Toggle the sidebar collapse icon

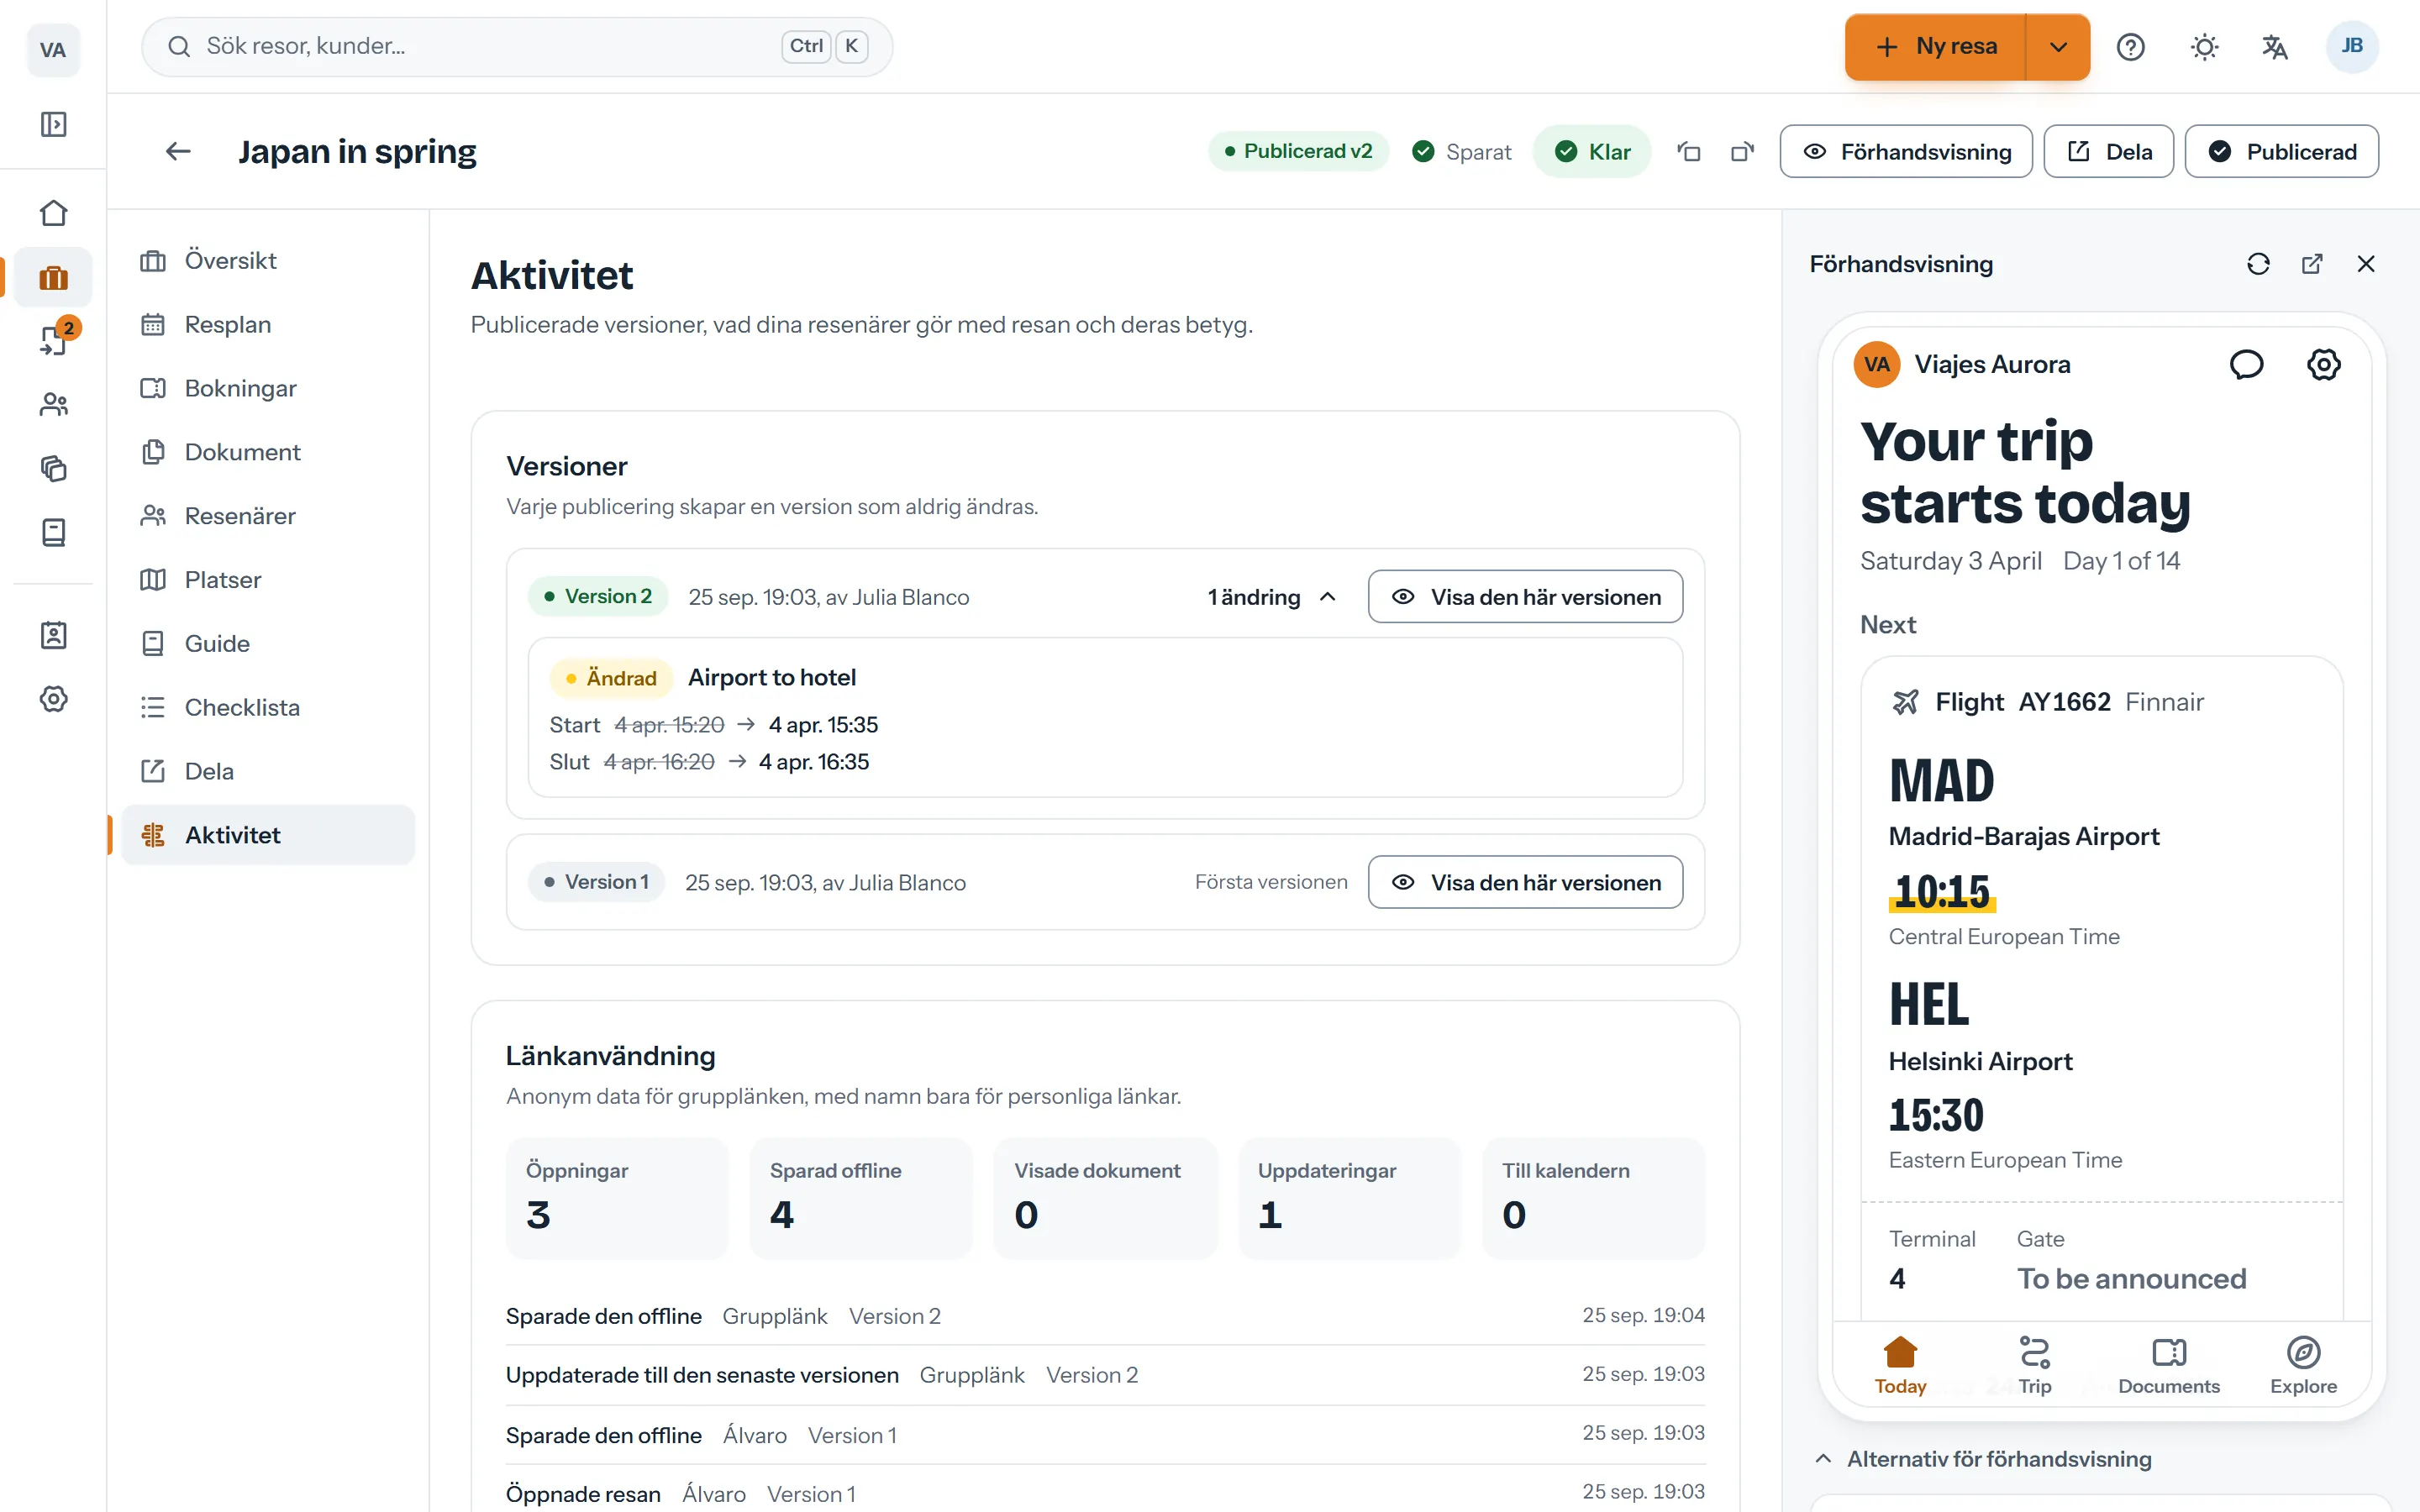(53, 124)
